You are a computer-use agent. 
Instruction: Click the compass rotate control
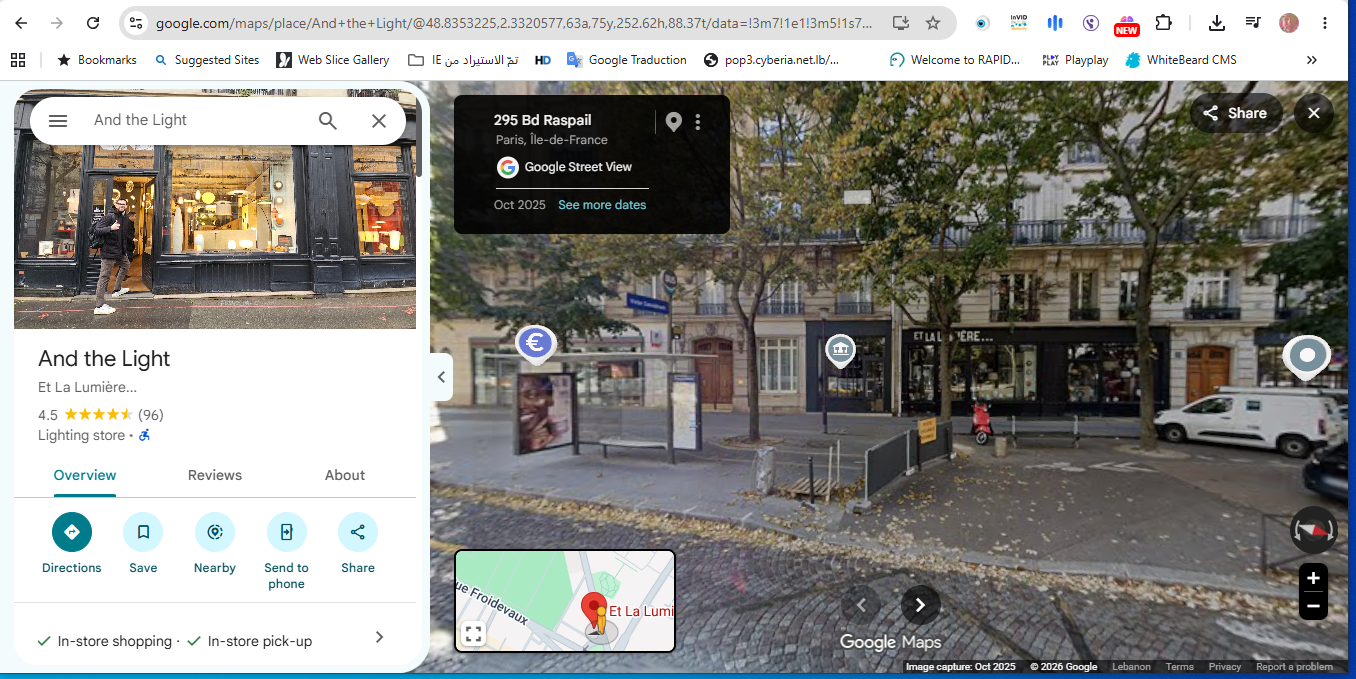[x=1313, y=530]
